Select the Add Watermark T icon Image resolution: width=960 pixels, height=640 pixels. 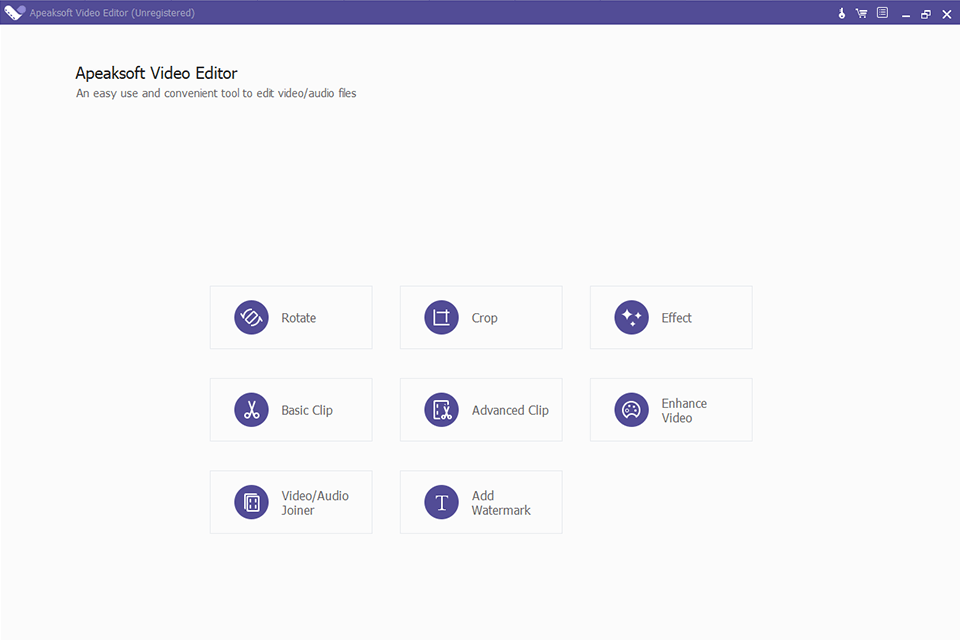(x=441, y=502)
